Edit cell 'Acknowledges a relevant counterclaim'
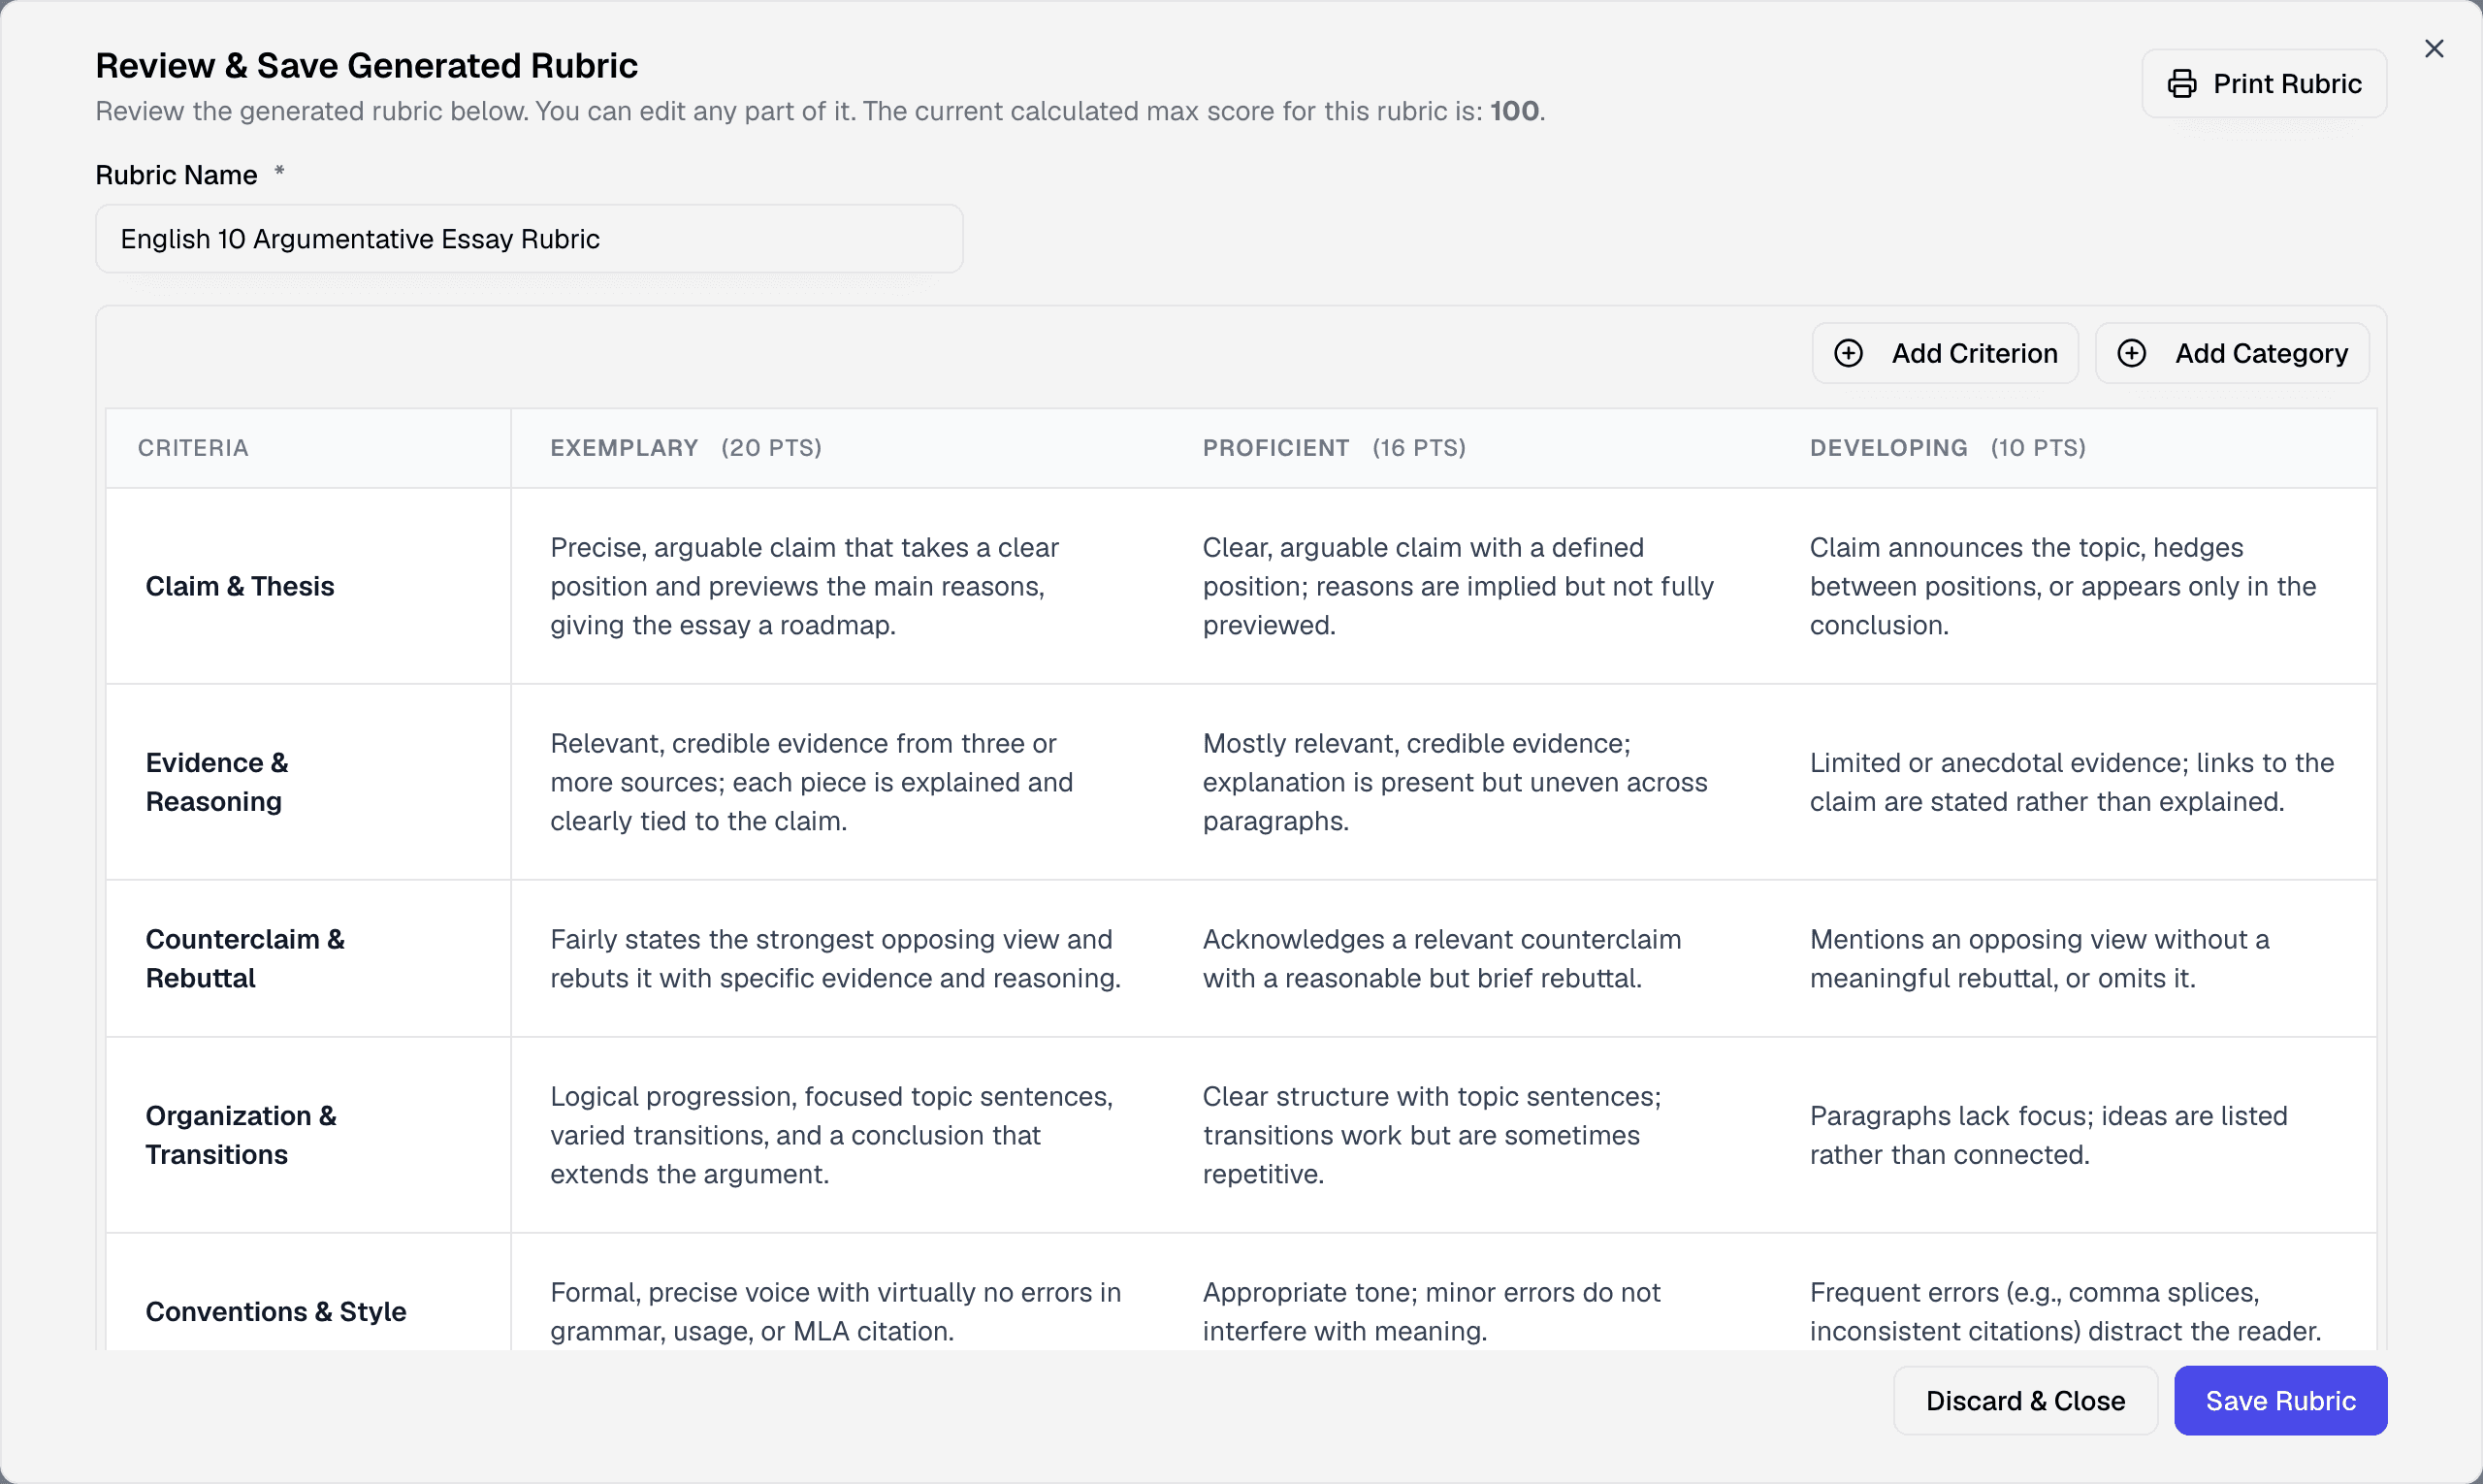The height and width of the screenshot is (1484, 2483). click(1442, 958)
